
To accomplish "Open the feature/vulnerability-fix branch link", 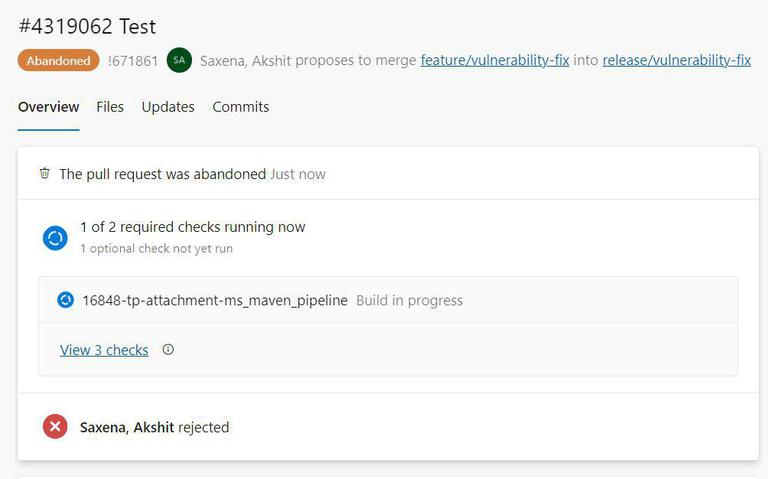I will 494,60.
